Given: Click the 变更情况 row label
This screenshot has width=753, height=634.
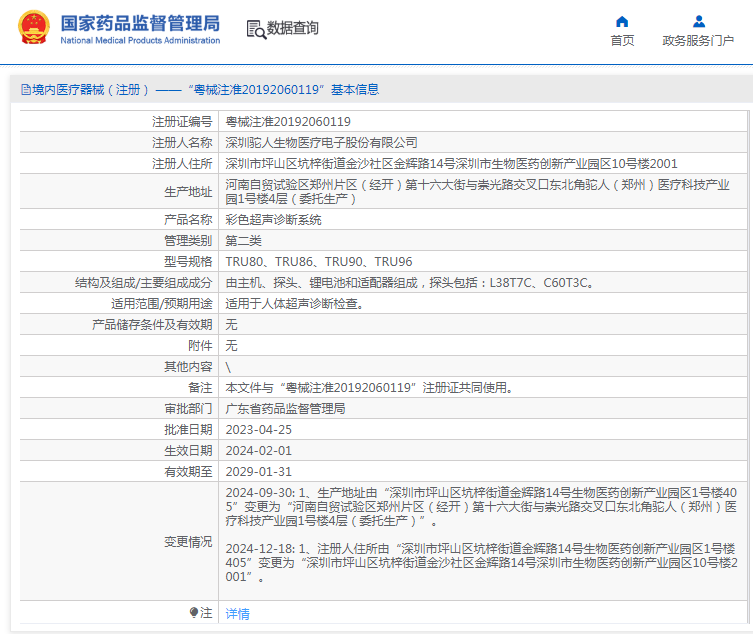Looking at the screenshot, I should pyautogui.click(x=188, y=542).
